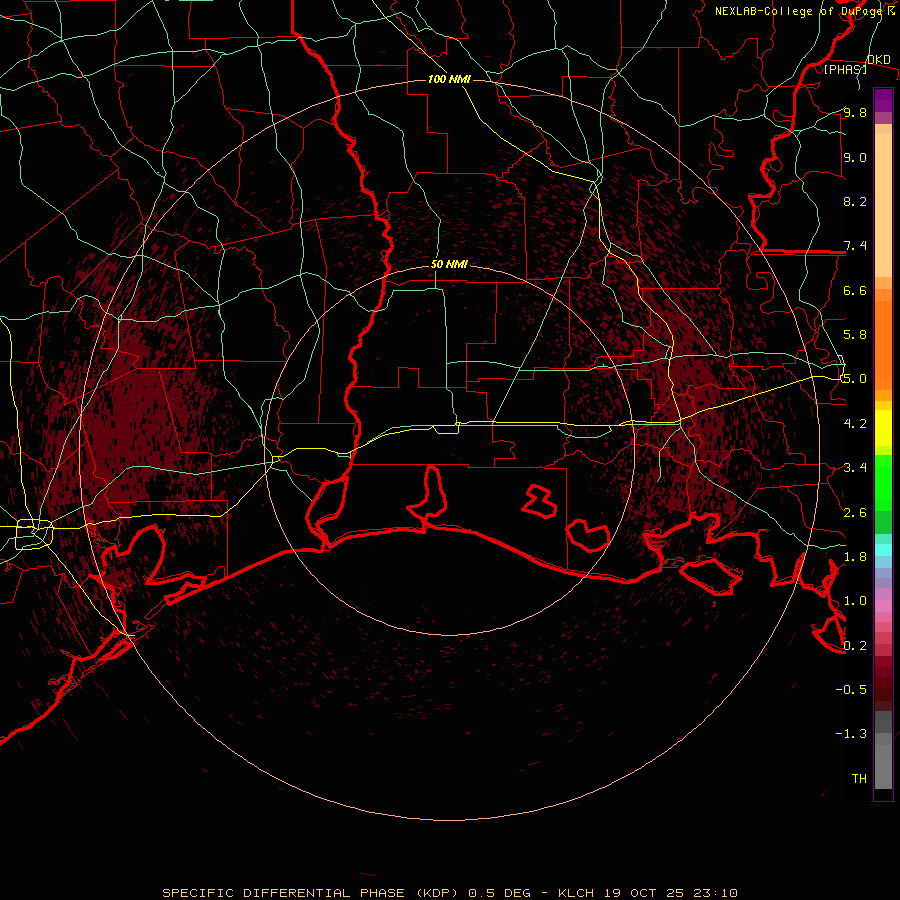Click the 9.8 scale value
This screenshot has width=900, height=900.
tap(855, 112)
